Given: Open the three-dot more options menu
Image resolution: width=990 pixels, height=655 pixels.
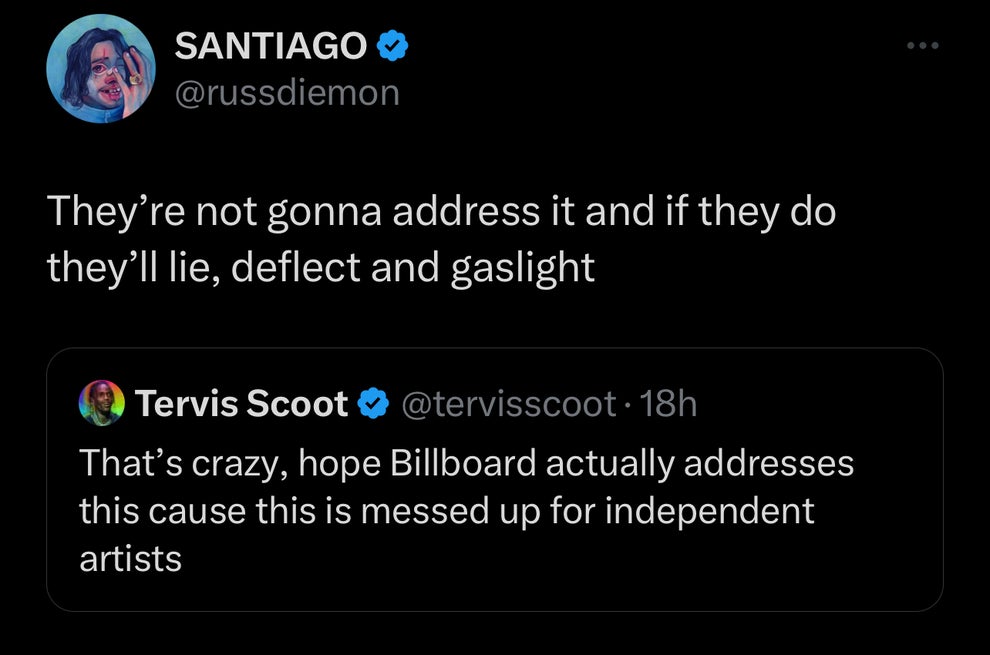Looking at the screenshot, I should point(925,47).
